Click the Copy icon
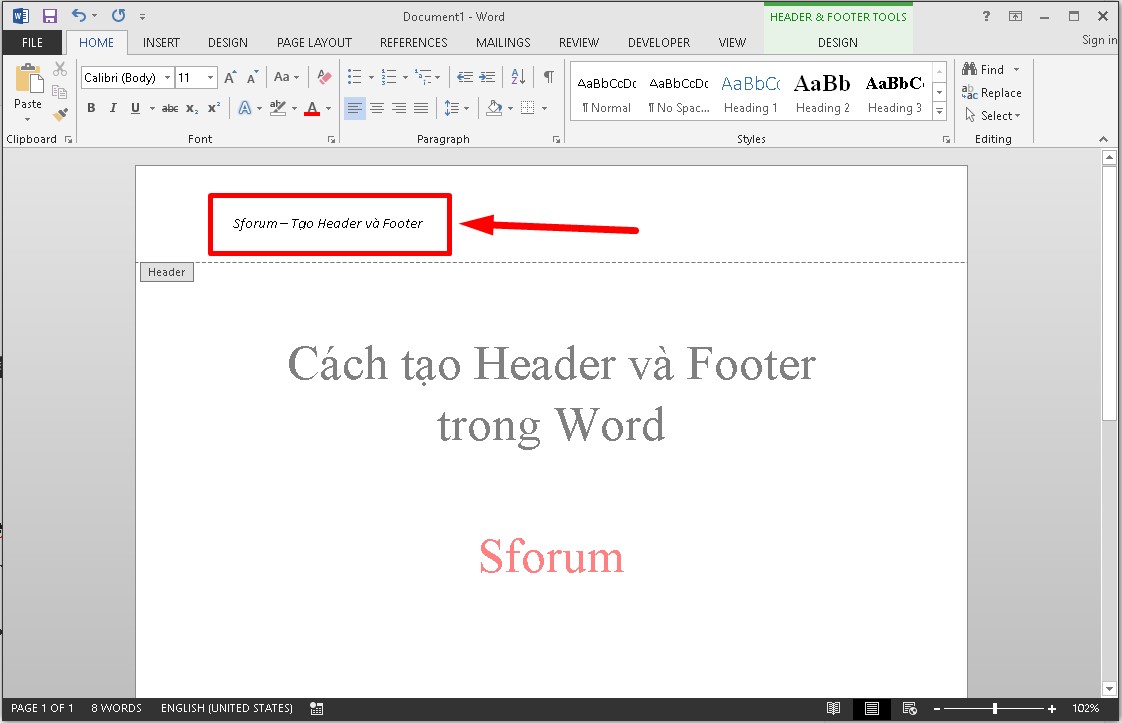This screenshot has height=723, width=1122. [60, 92]
